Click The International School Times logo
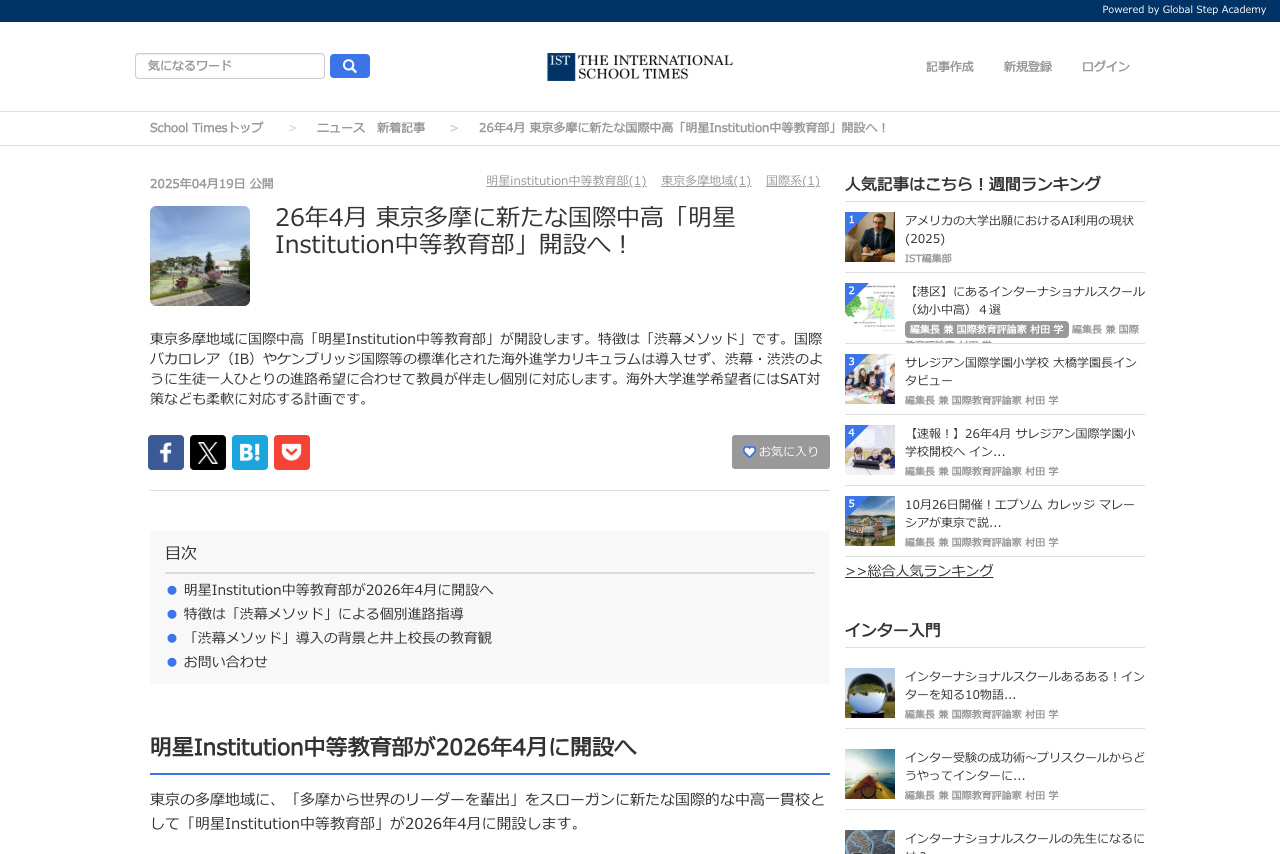This screenshot has width=1280, height=854. coord(640,67)
